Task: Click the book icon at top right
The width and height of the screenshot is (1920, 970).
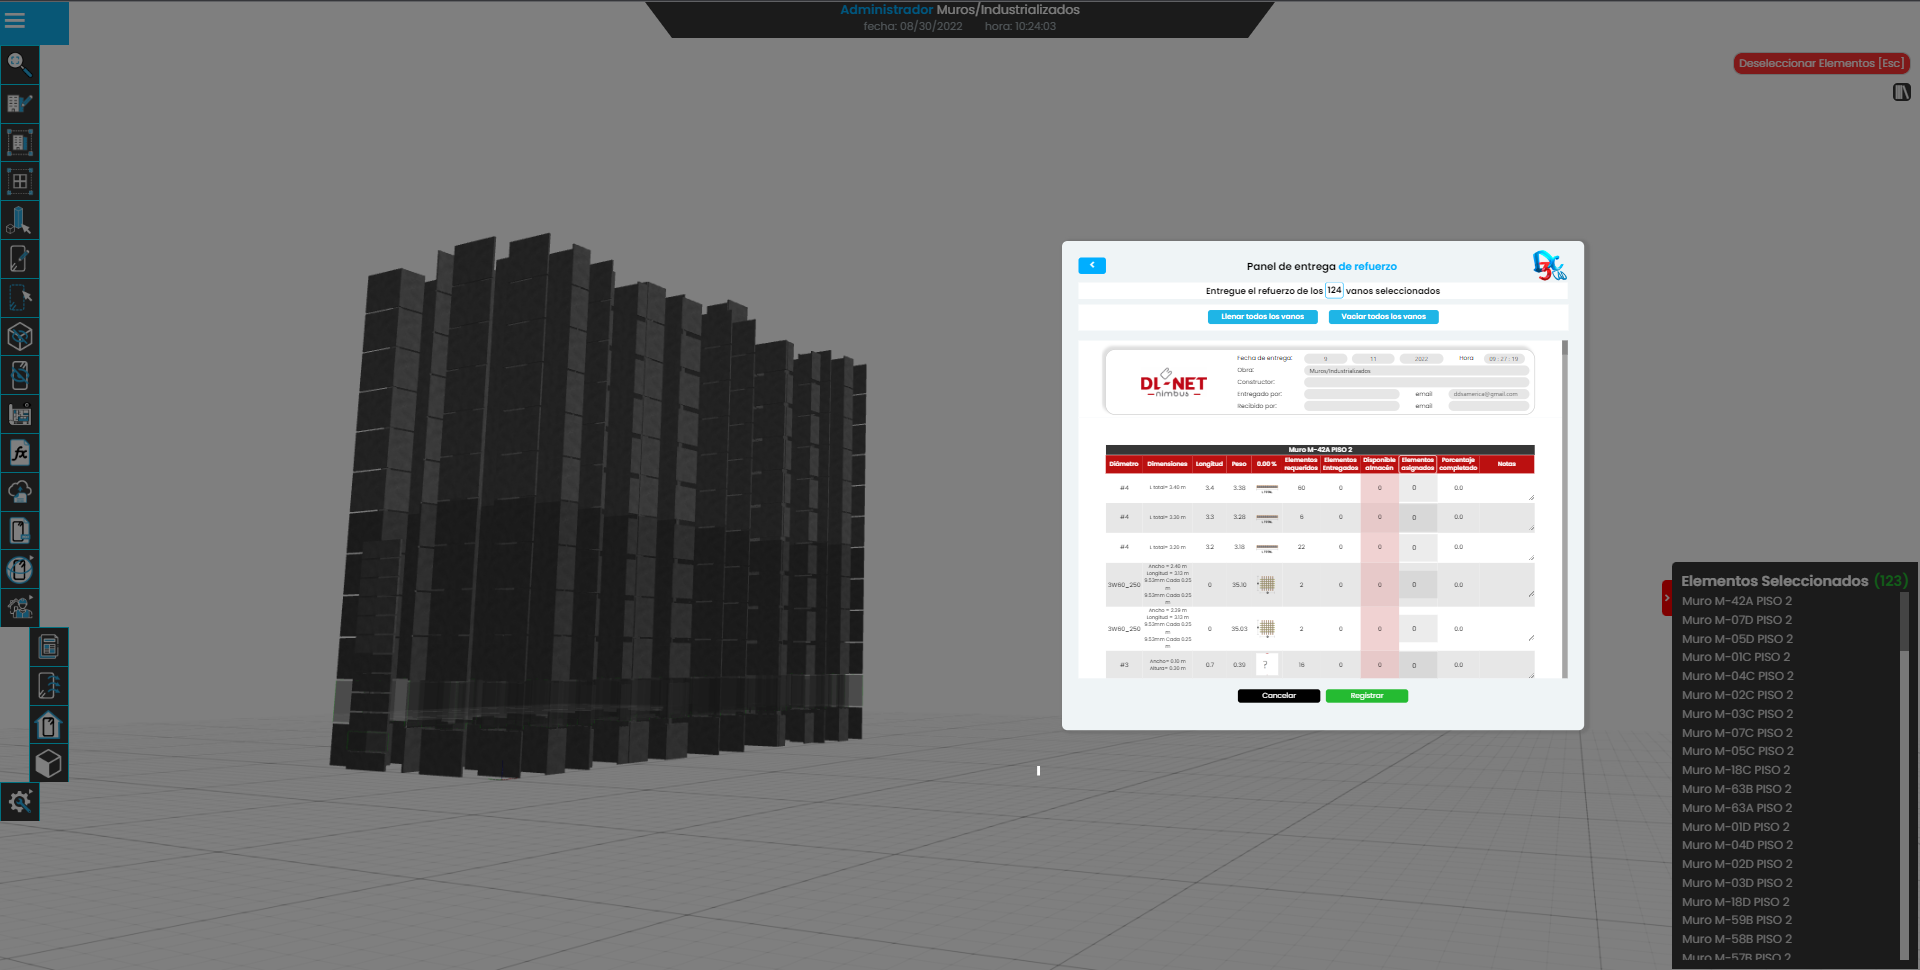Action: click(x=1901, y=92)
